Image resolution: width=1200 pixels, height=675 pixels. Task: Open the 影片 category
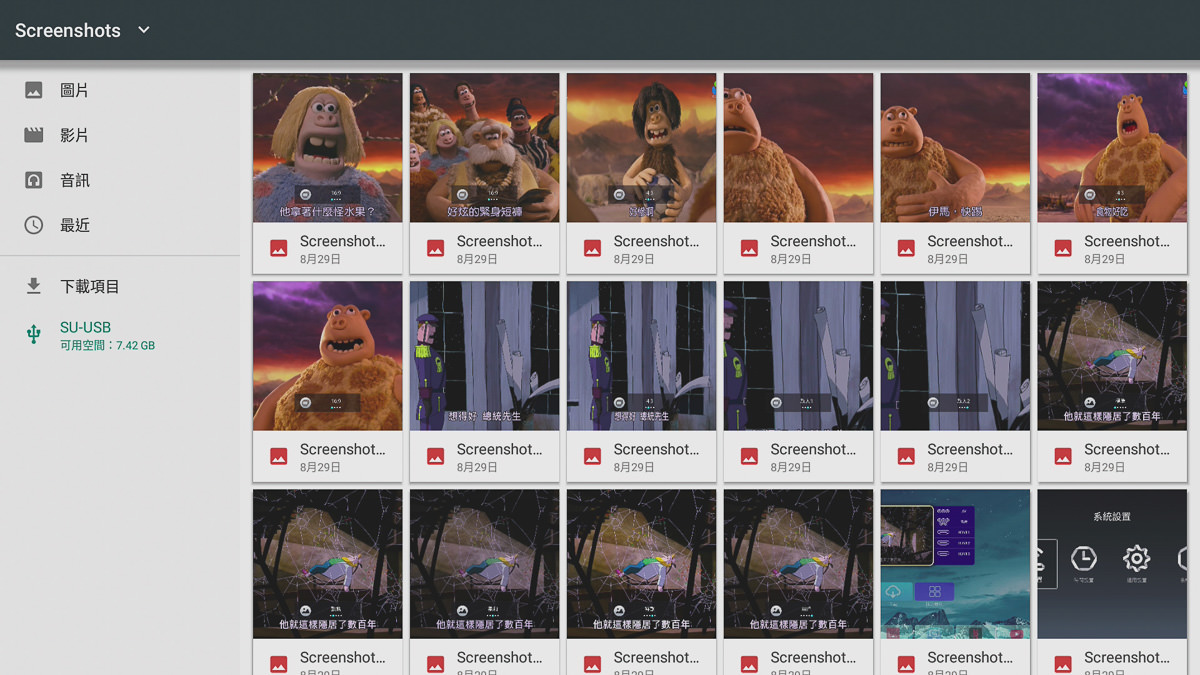pyautogui.click(x=120, y=135)
